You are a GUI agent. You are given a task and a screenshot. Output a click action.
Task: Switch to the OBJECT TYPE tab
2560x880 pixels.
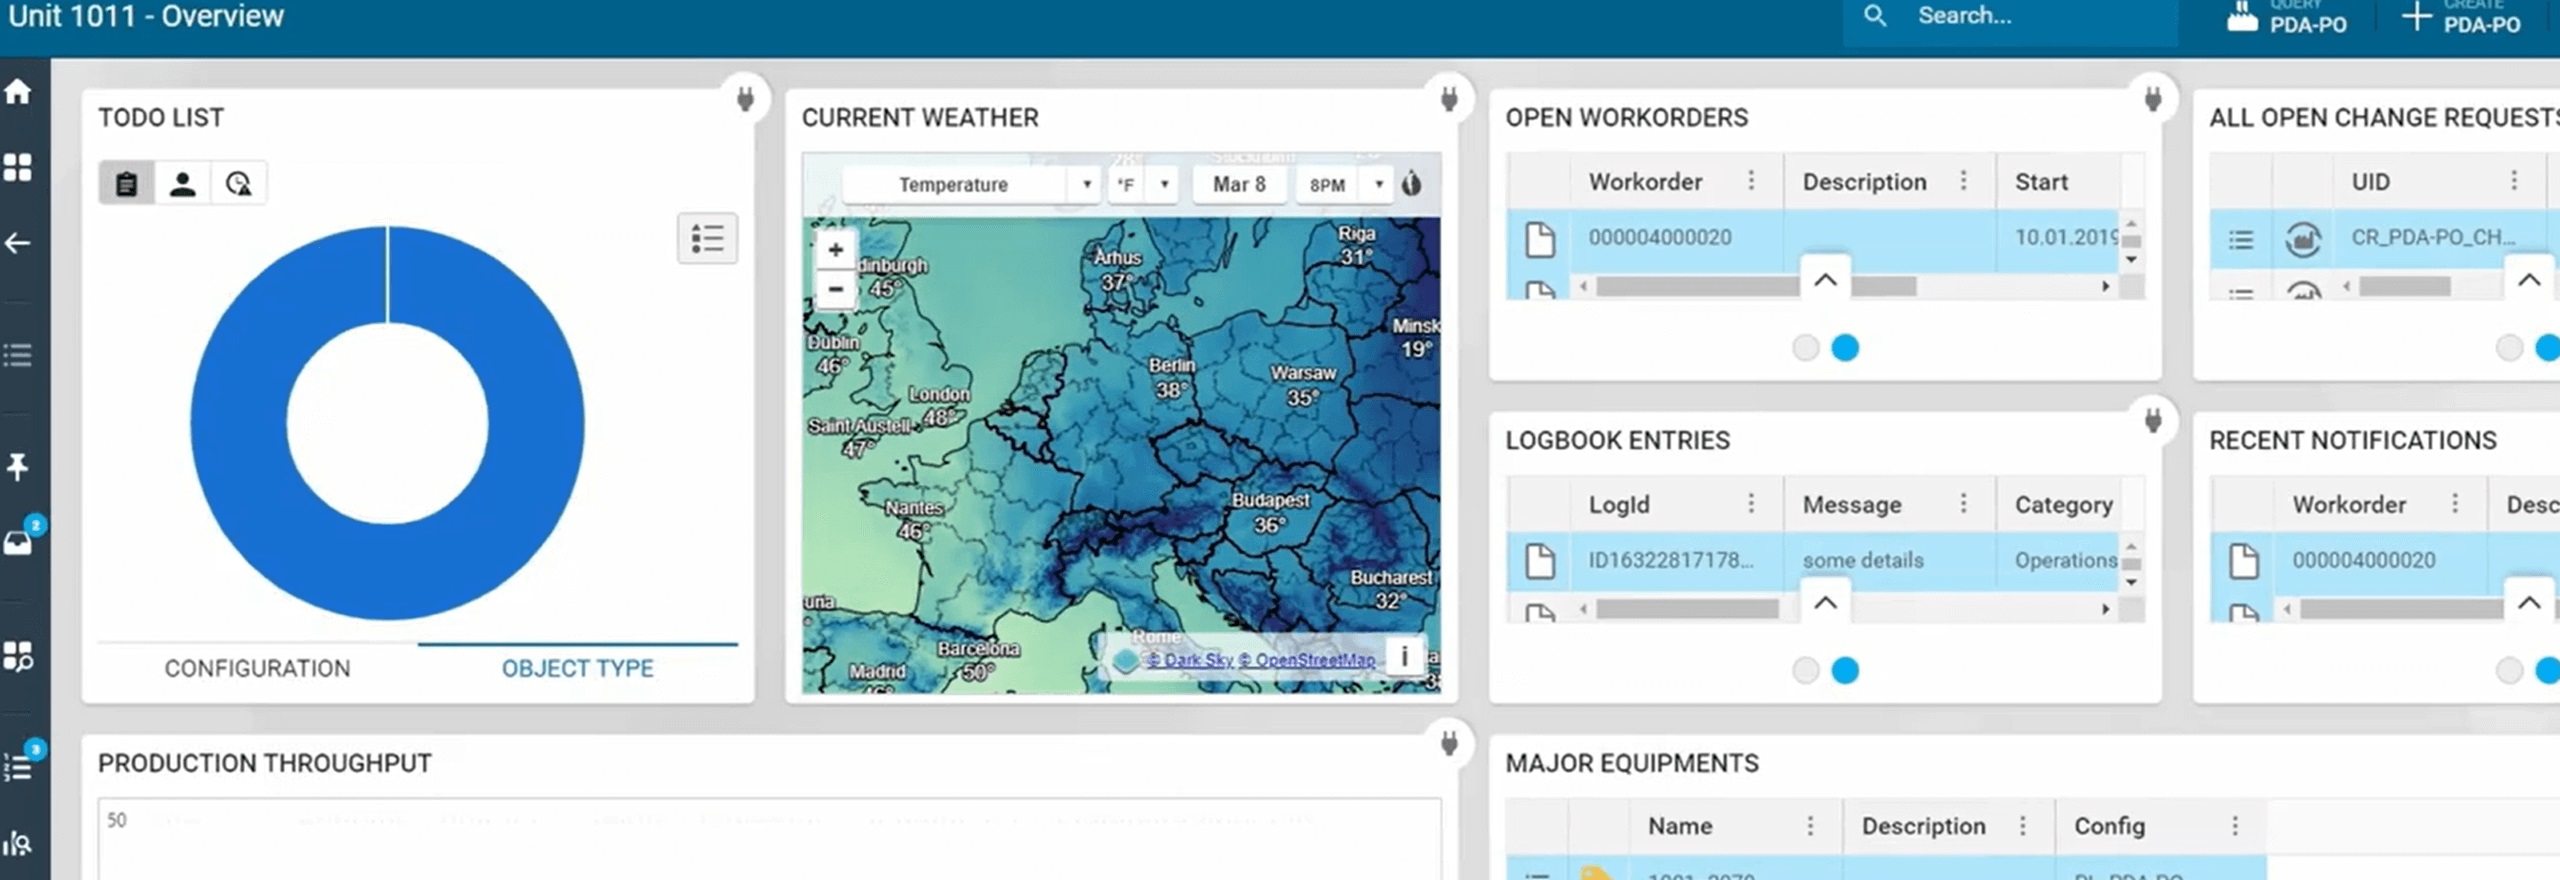pyautogui.click(x=577, y=668)
